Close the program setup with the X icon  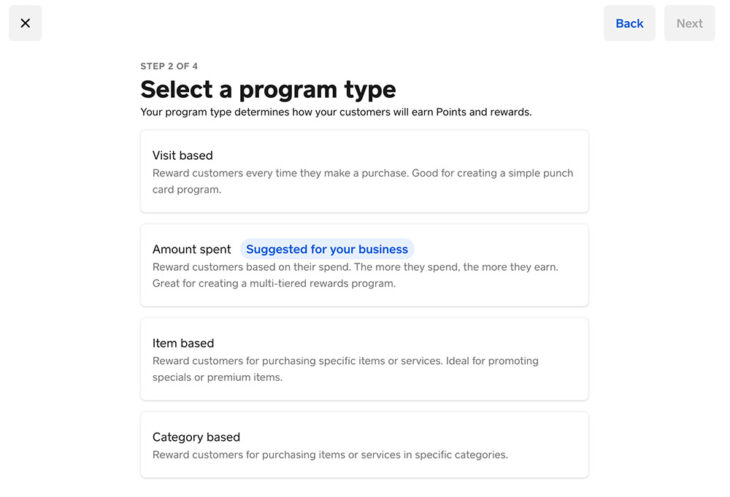pos(25,23)
